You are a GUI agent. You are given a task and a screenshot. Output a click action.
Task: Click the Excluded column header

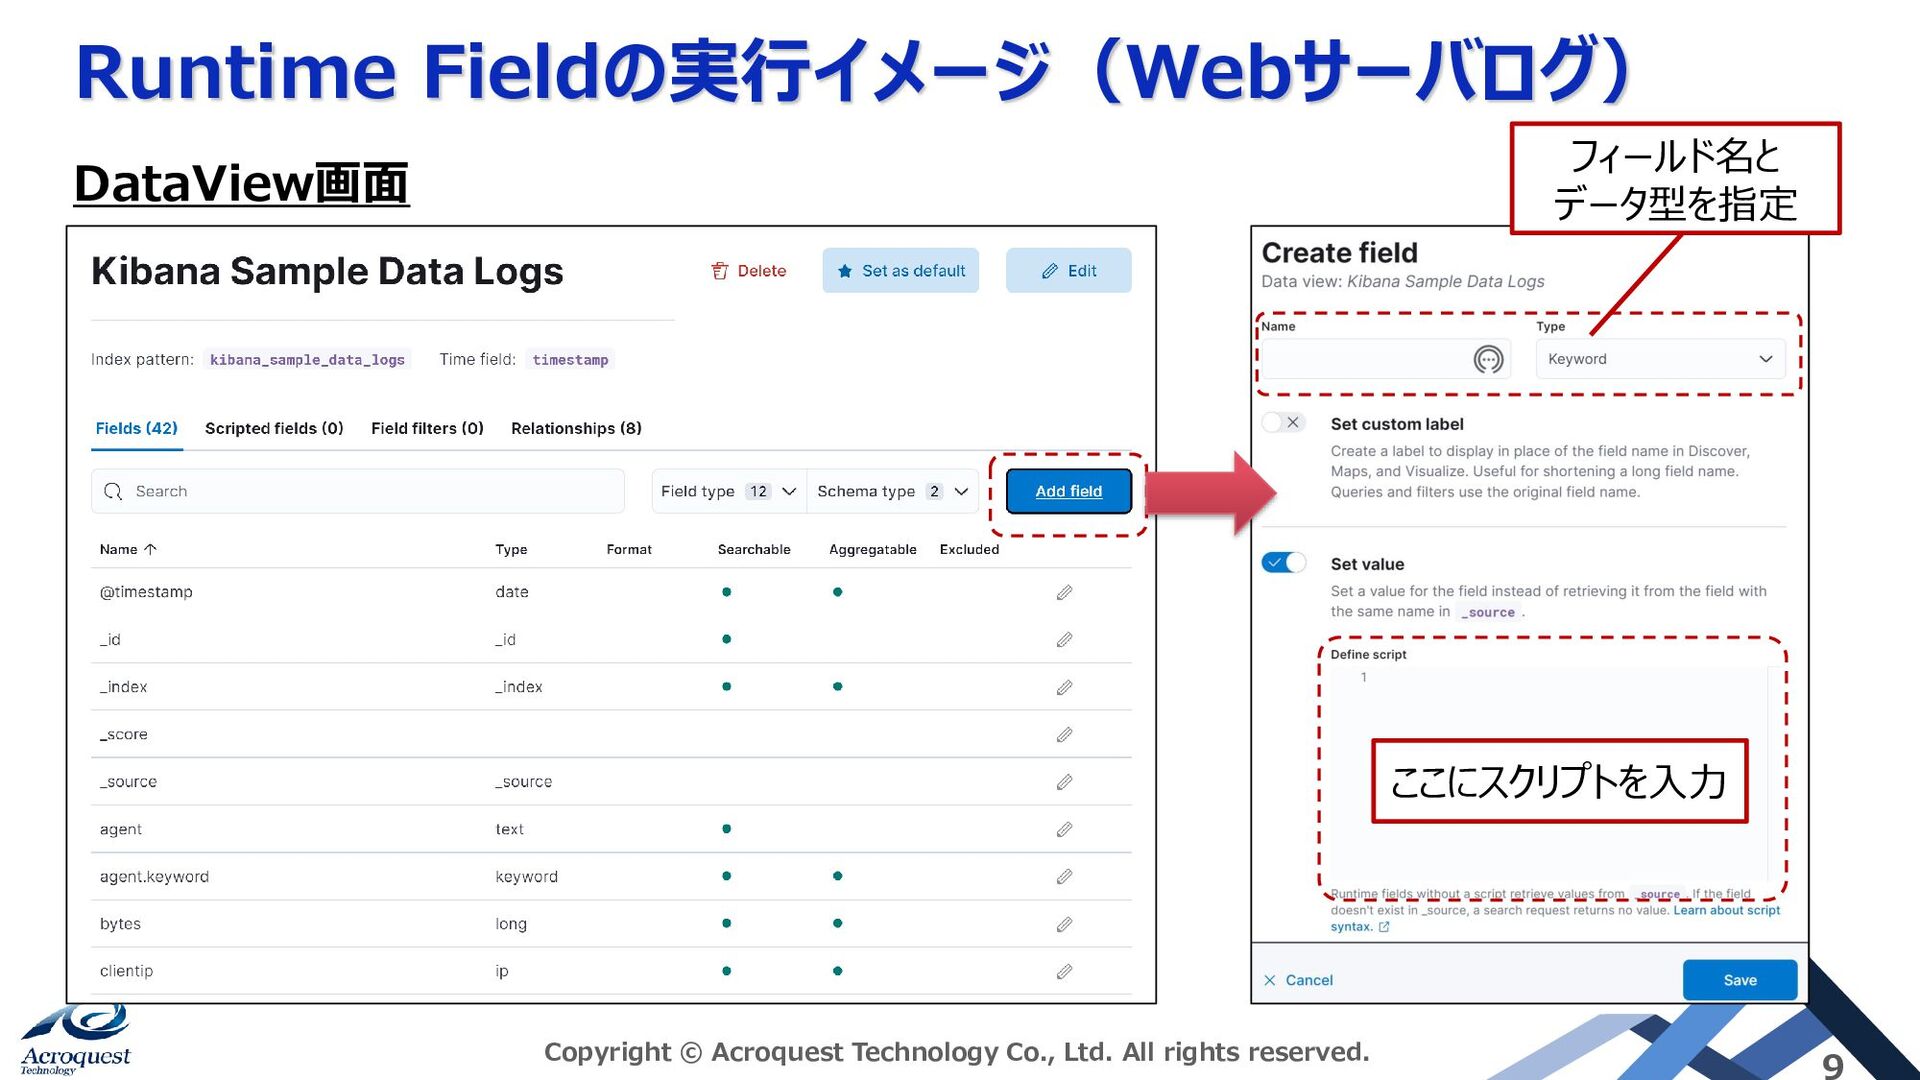click(969, 549)
